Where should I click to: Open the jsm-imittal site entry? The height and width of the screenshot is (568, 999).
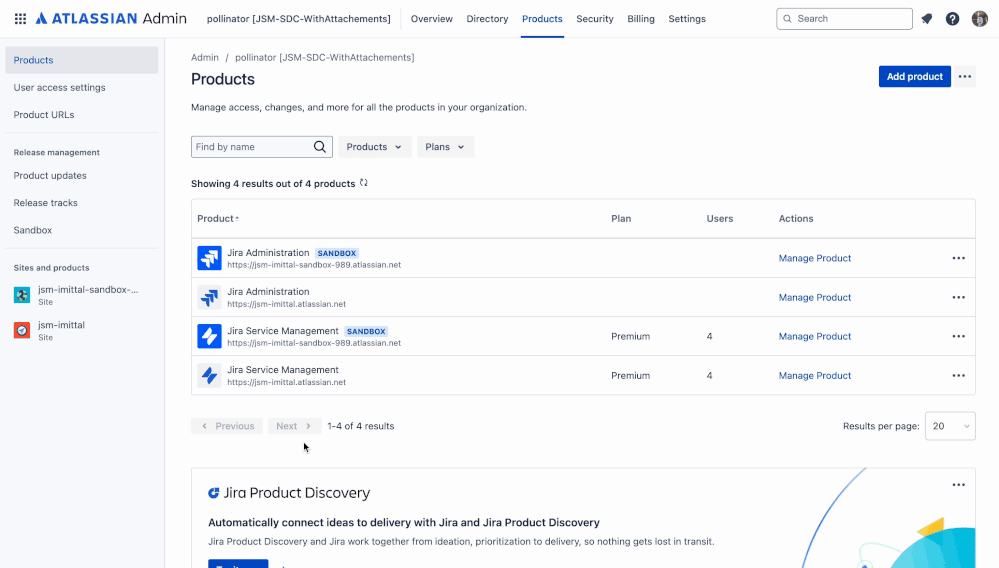pyautogui.click(x=82, y=330)
